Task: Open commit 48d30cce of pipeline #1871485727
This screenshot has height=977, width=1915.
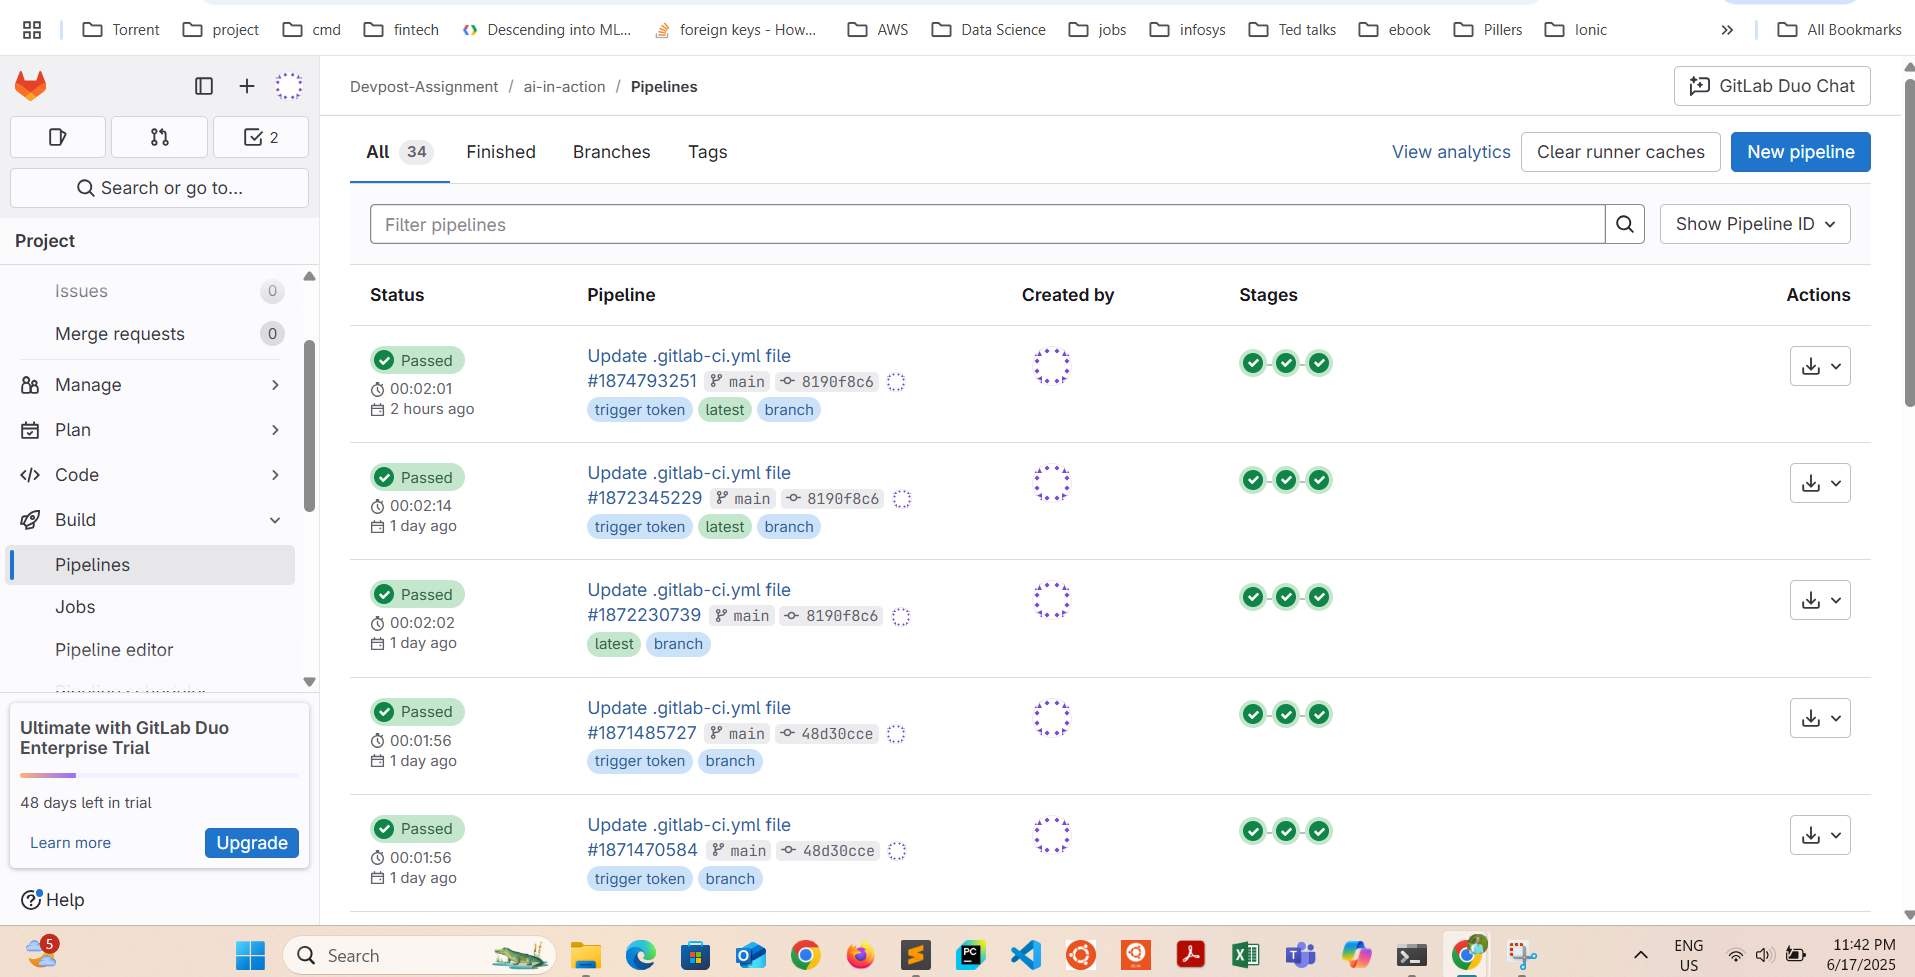Action: 837,734
